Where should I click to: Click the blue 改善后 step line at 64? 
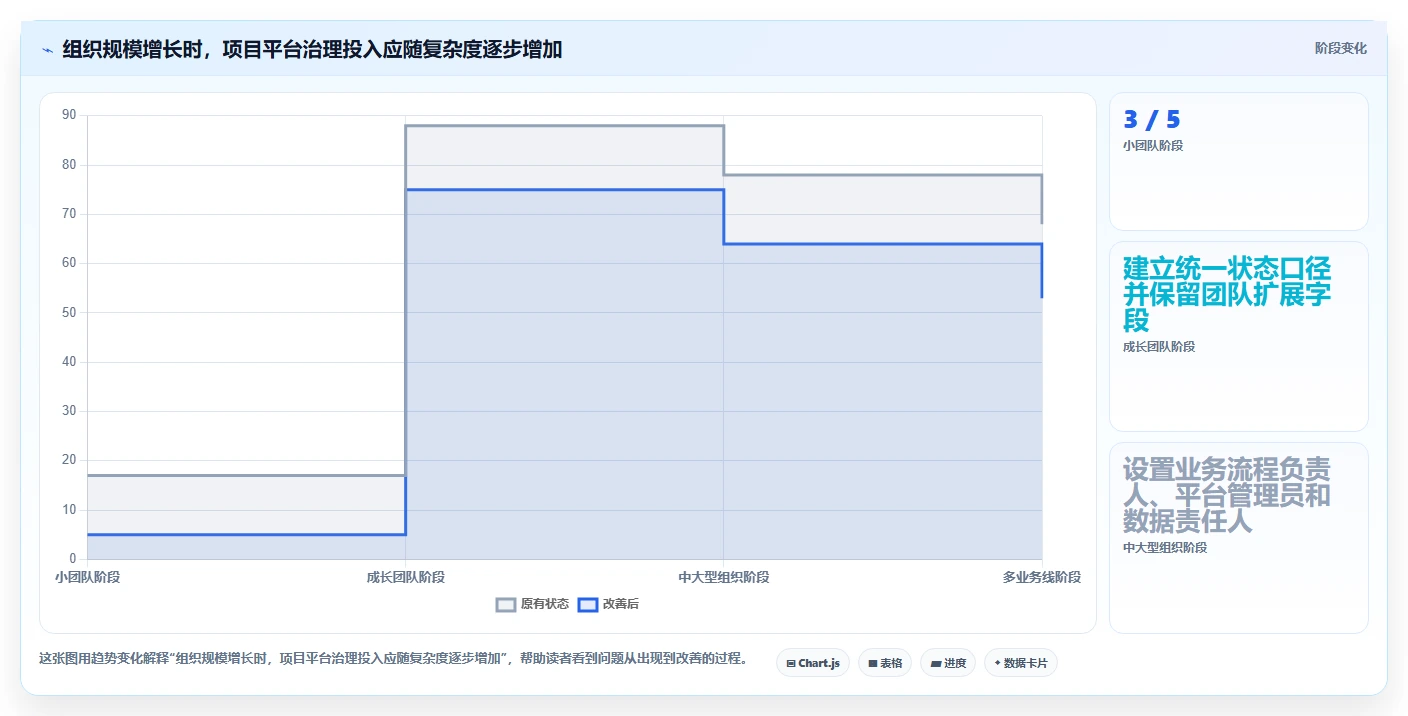883,244
